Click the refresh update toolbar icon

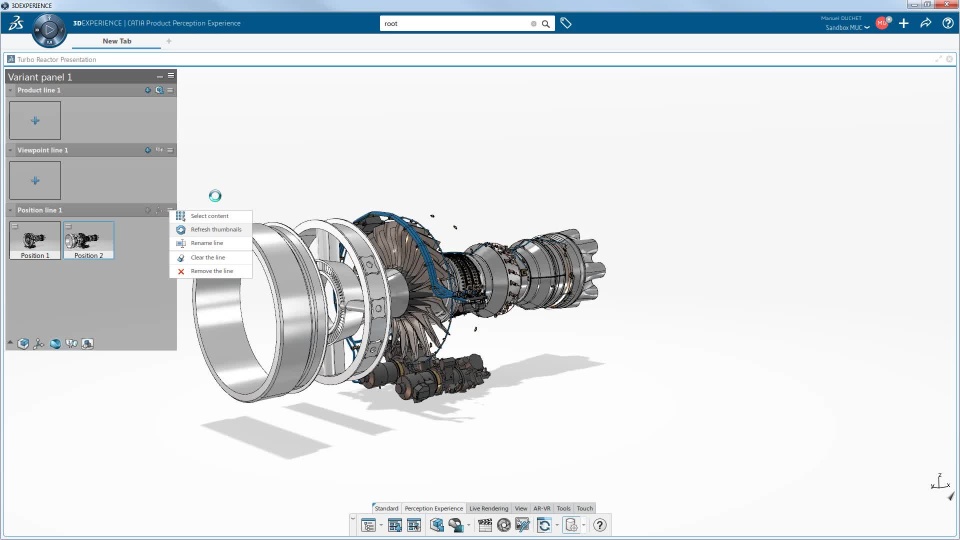(x=544, y=525)
